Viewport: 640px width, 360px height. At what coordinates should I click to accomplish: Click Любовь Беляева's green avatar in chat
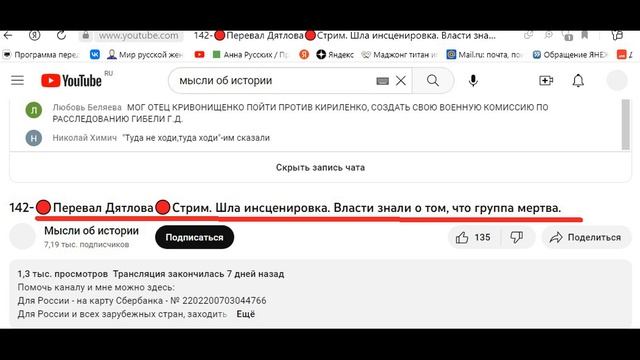point(33,110)
